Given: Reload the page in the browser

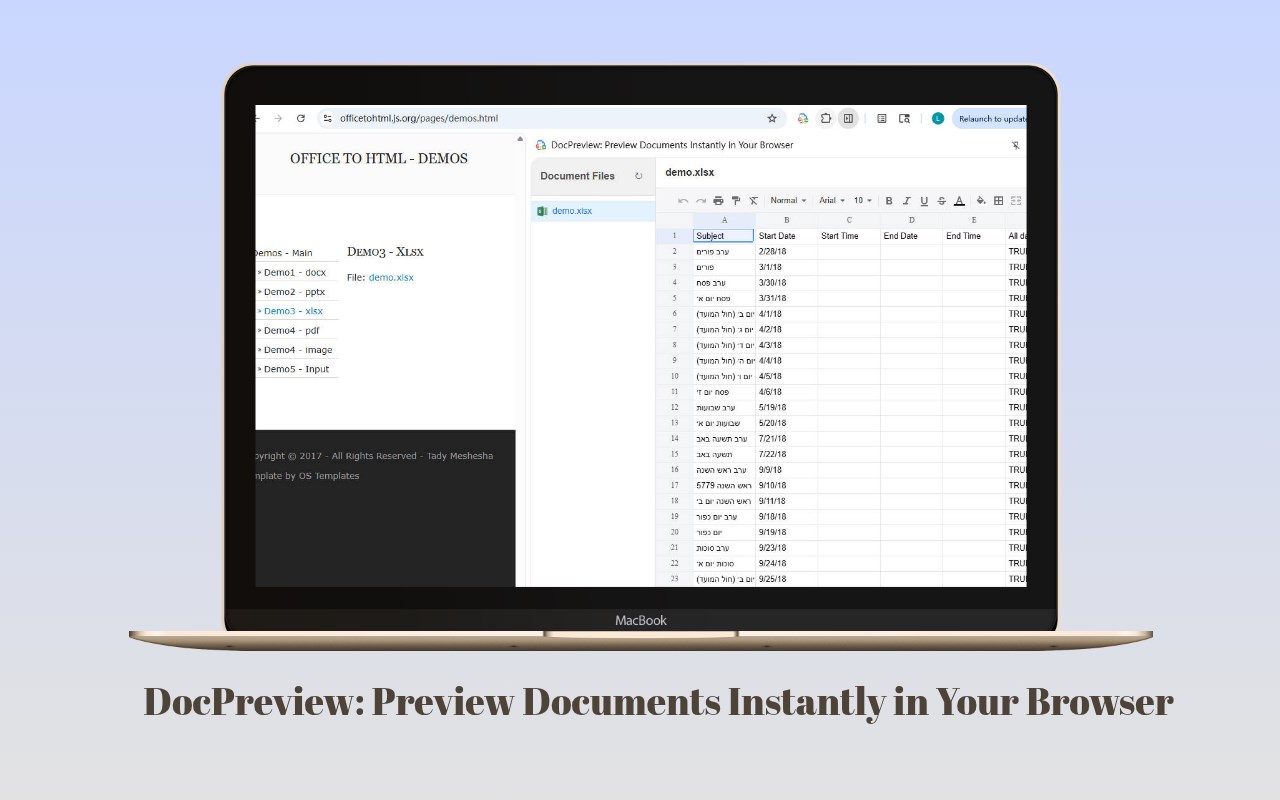Looking at the screenshot, I should click(x=301, y=118).
